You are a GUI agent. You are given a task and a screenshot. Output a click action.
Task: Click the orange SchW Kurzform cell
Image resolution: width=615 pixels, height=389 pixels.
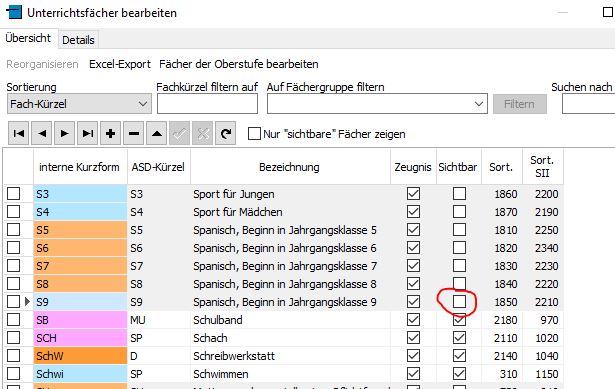[x=80, y=356]
